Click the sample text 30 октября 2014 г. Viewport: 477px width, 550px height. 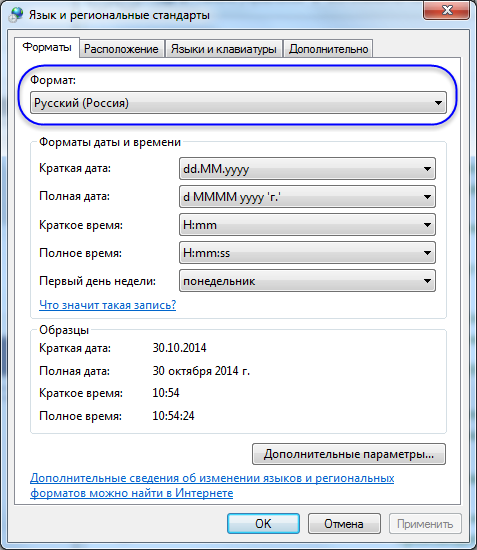[x=201, y=371]
